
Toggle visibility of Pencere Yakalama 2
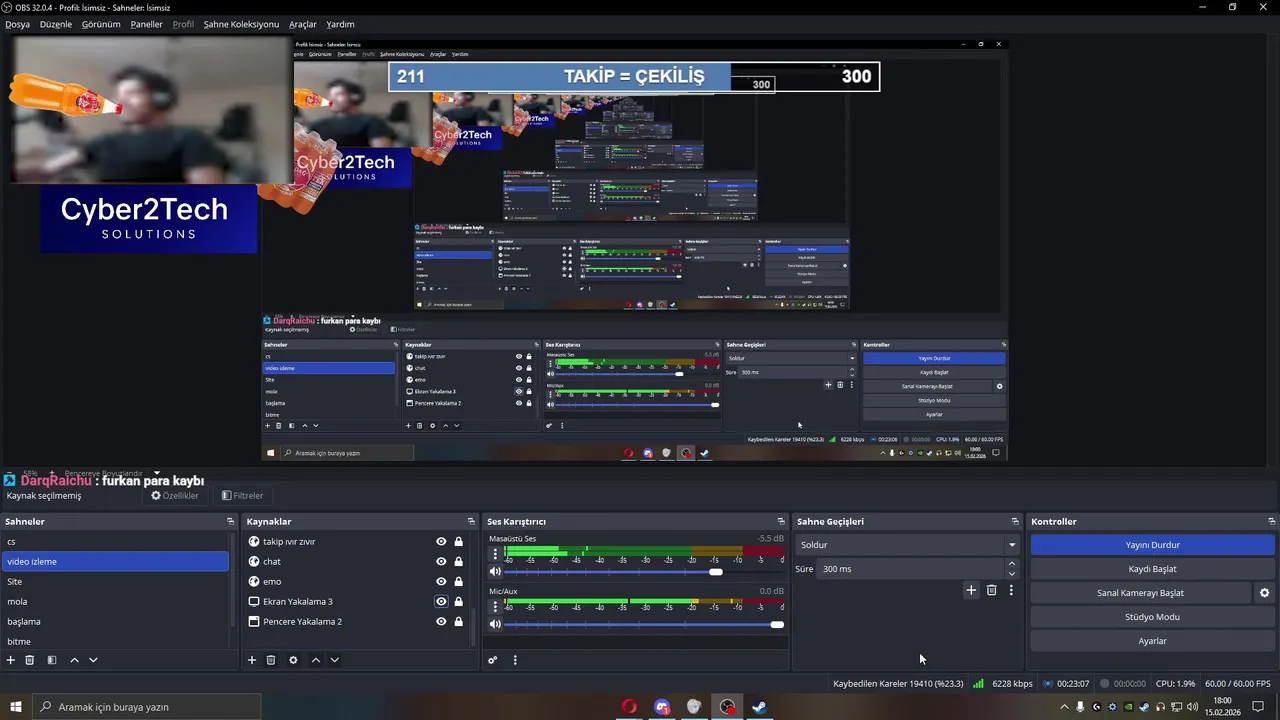pos(441,622)
